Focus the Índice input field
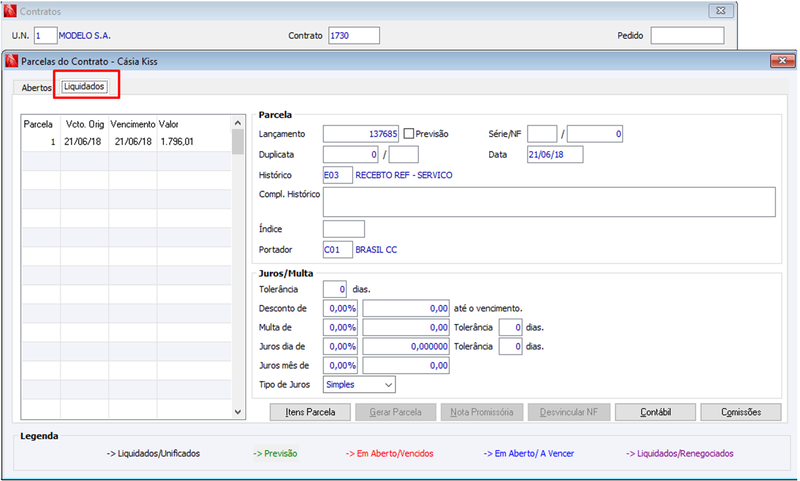 [x=344, y=229]
